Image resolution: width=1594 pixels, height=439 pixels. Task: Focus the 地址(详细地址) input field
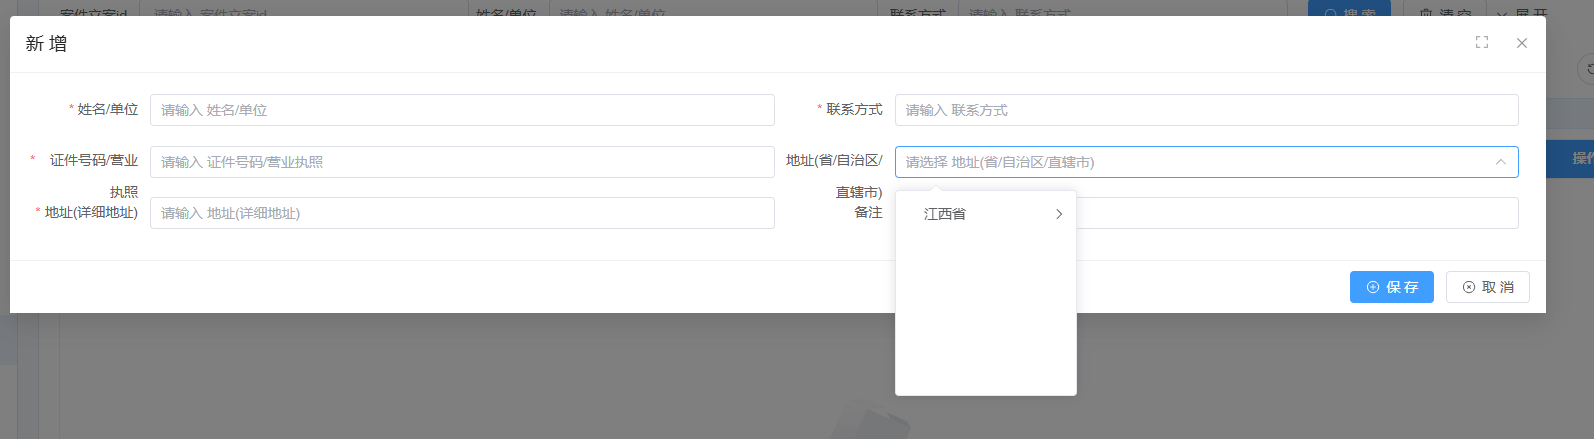tap(462, 213)
